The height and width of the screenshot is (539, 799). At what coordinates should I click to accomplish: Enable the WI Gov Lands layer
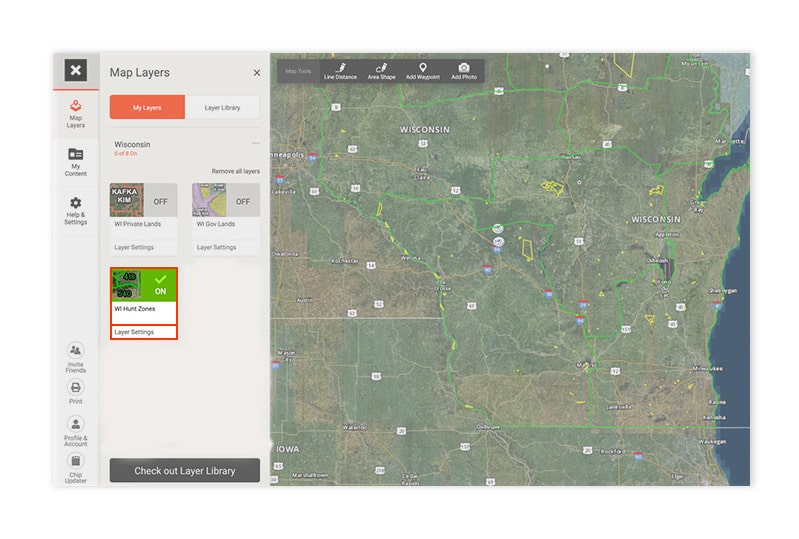pos(242,201)
